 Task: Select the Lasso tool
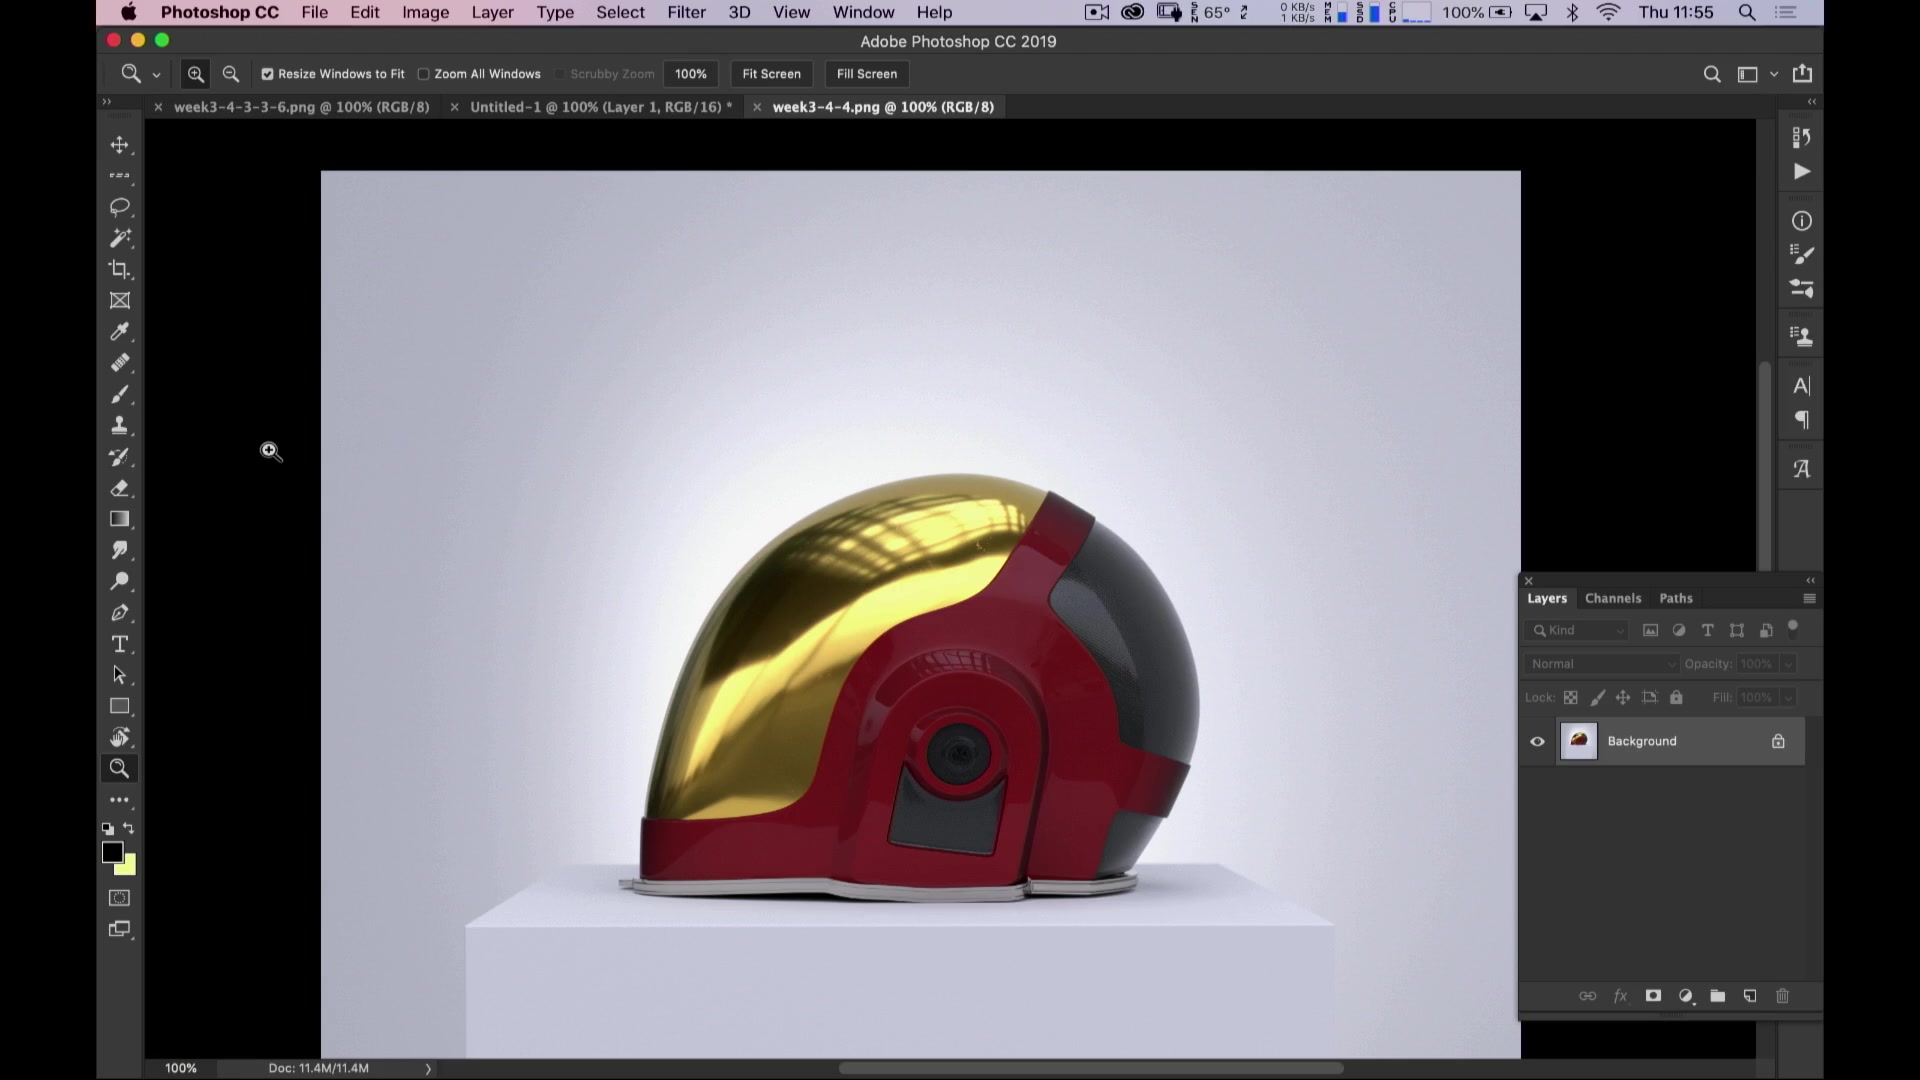120,207
